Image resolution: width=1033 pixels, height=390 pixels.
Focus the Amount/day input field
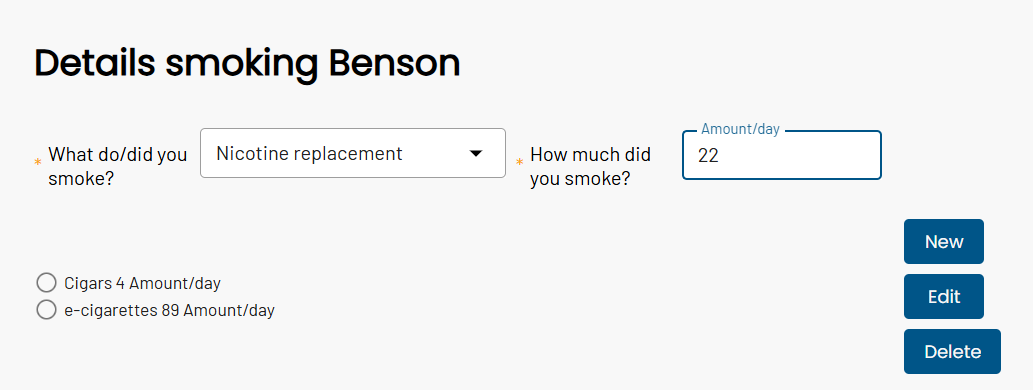[781, 155]
